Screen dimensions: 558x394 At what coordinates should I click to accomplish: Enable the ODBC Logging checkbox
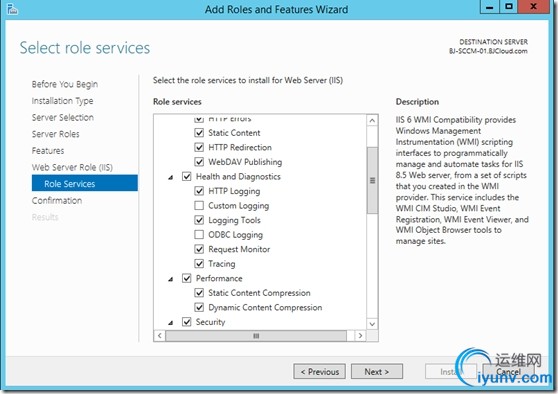[x=199, y=235]
